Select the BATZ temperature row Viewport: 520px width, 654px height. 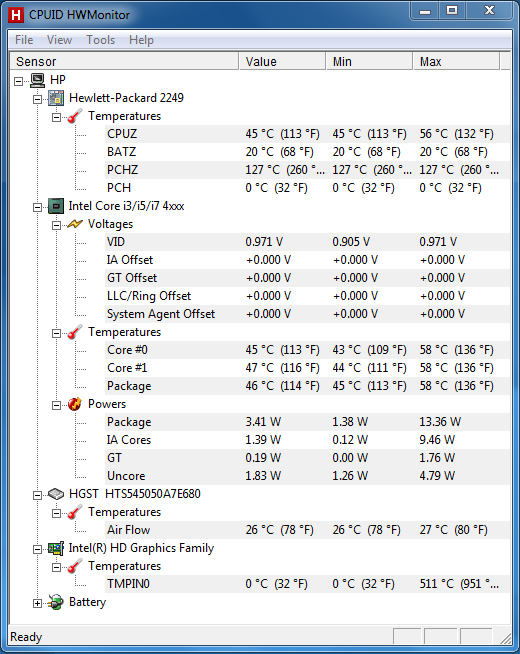[307, 152]
